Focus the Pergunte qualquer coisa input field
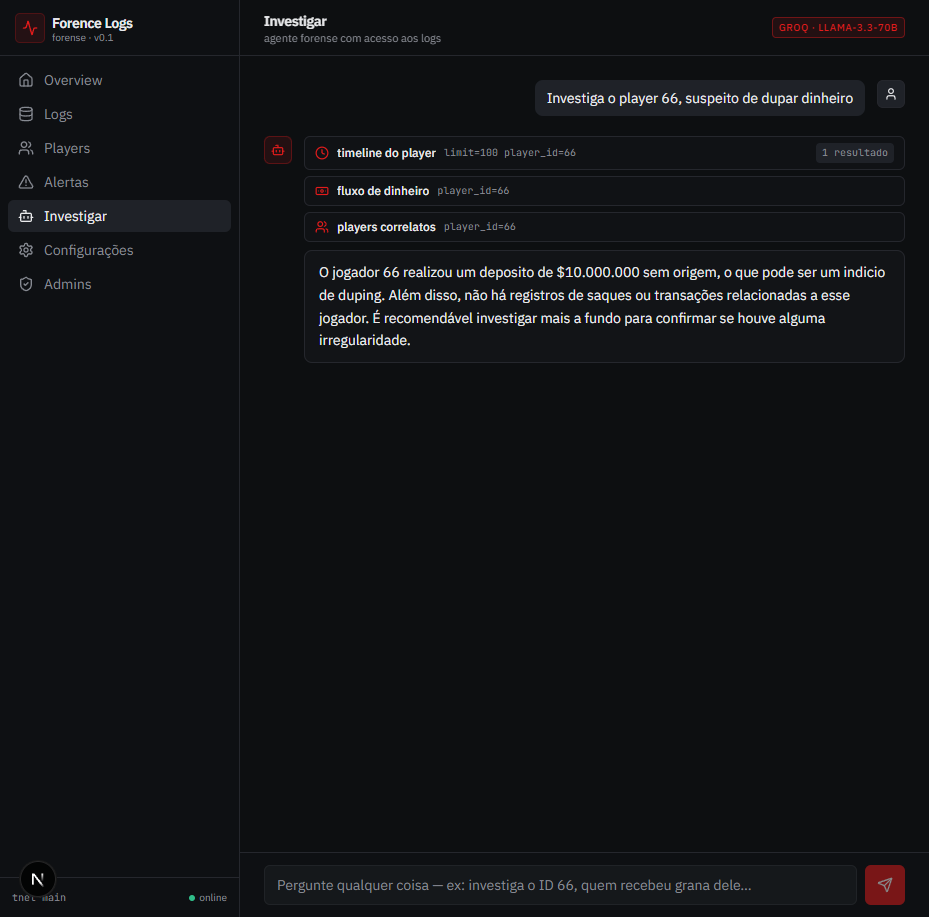 click(560, 885)
